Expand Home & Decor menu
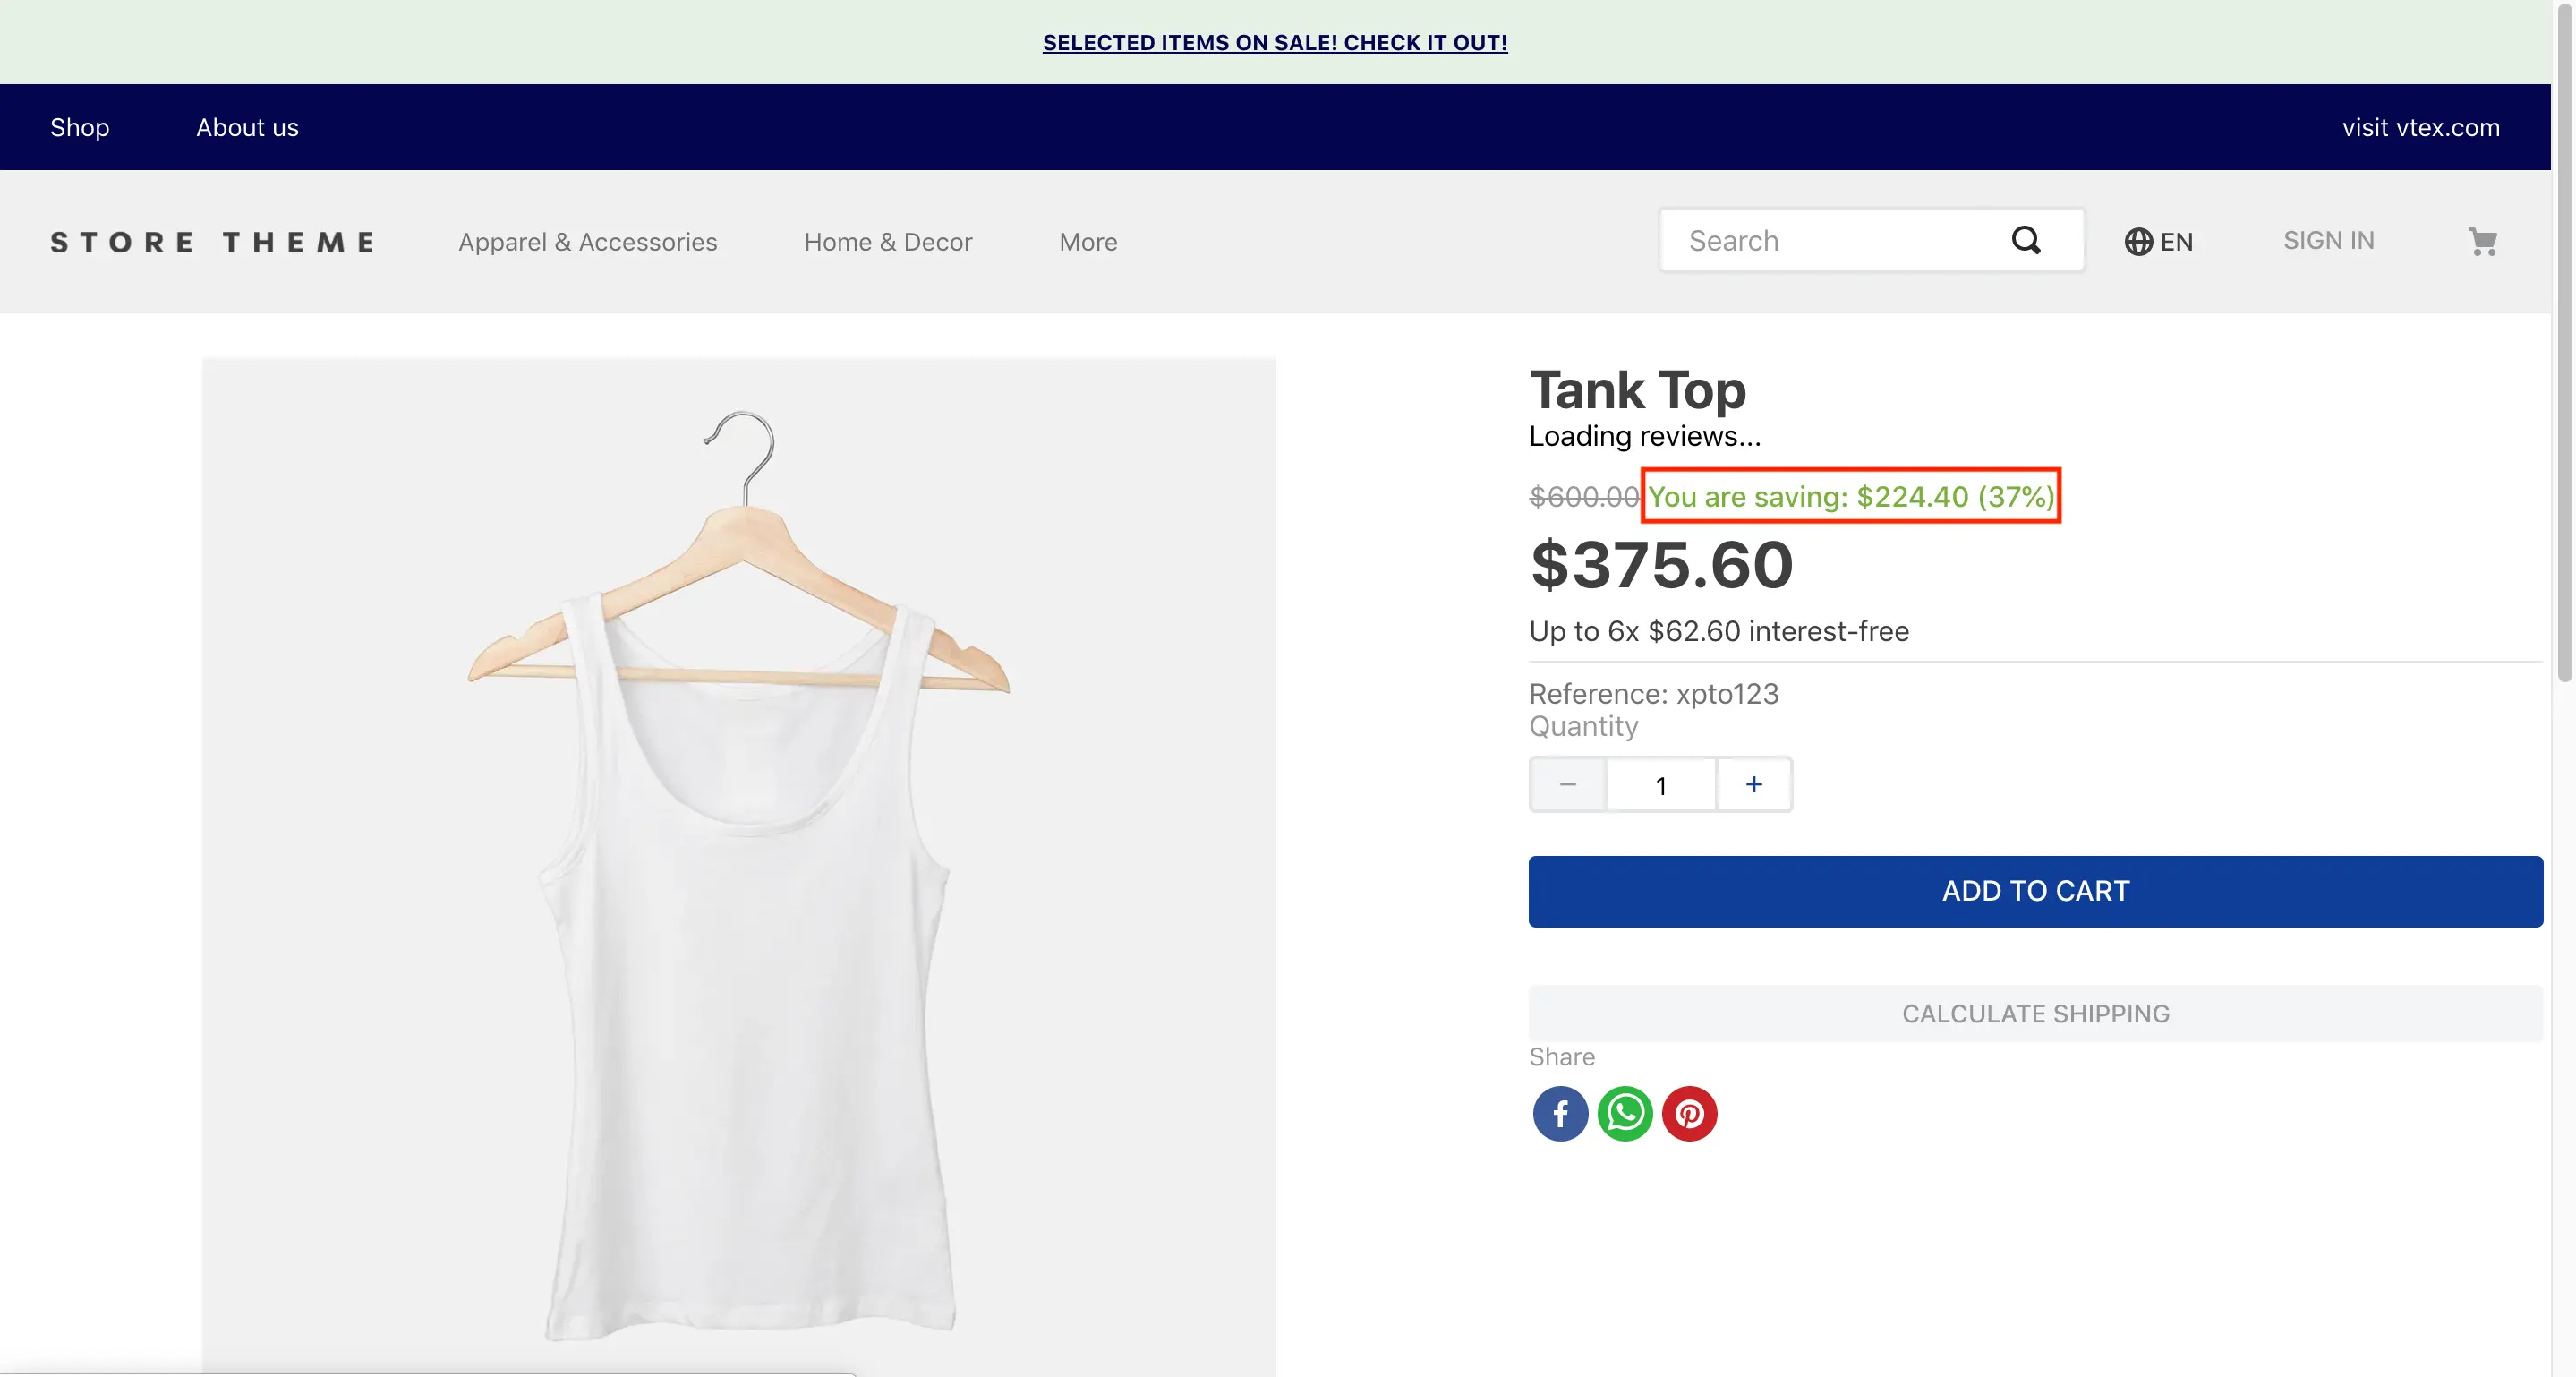 pos(887,242)
